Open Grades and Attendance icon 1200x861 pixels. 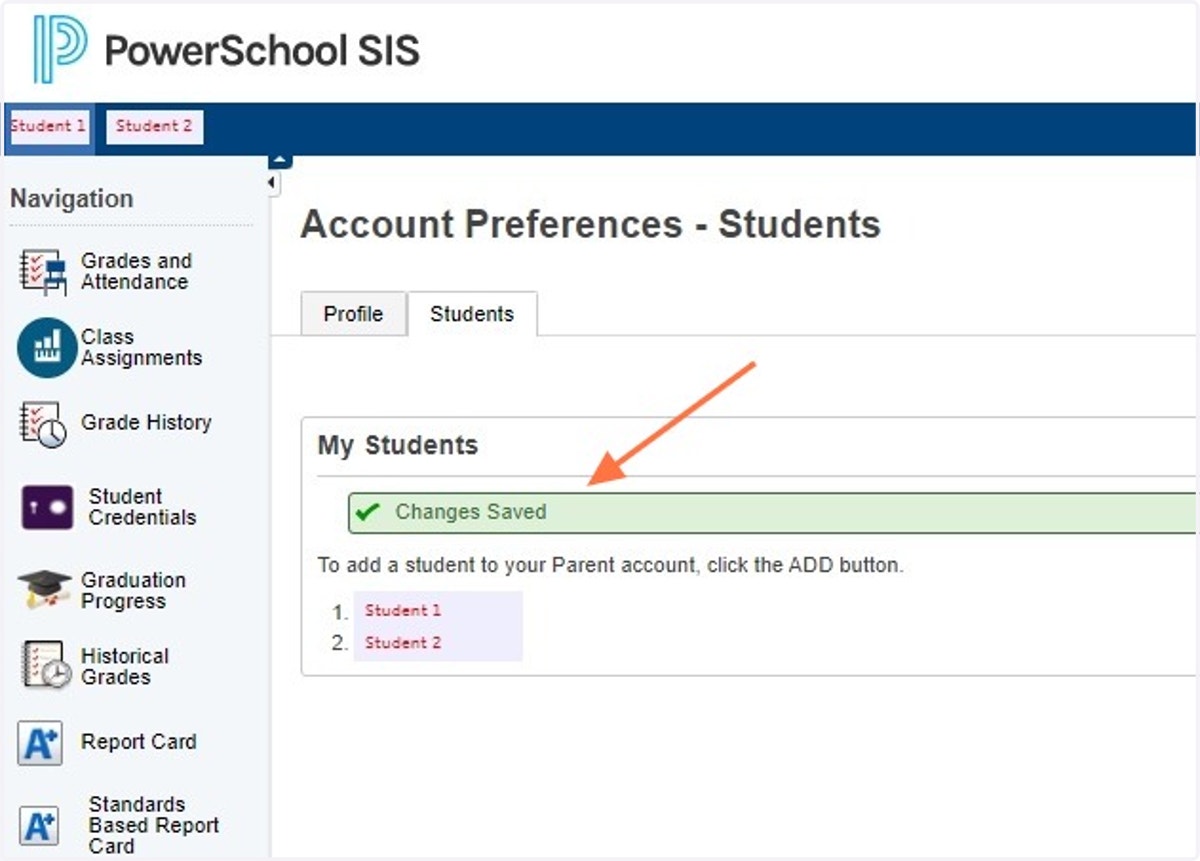click(43, 272)
